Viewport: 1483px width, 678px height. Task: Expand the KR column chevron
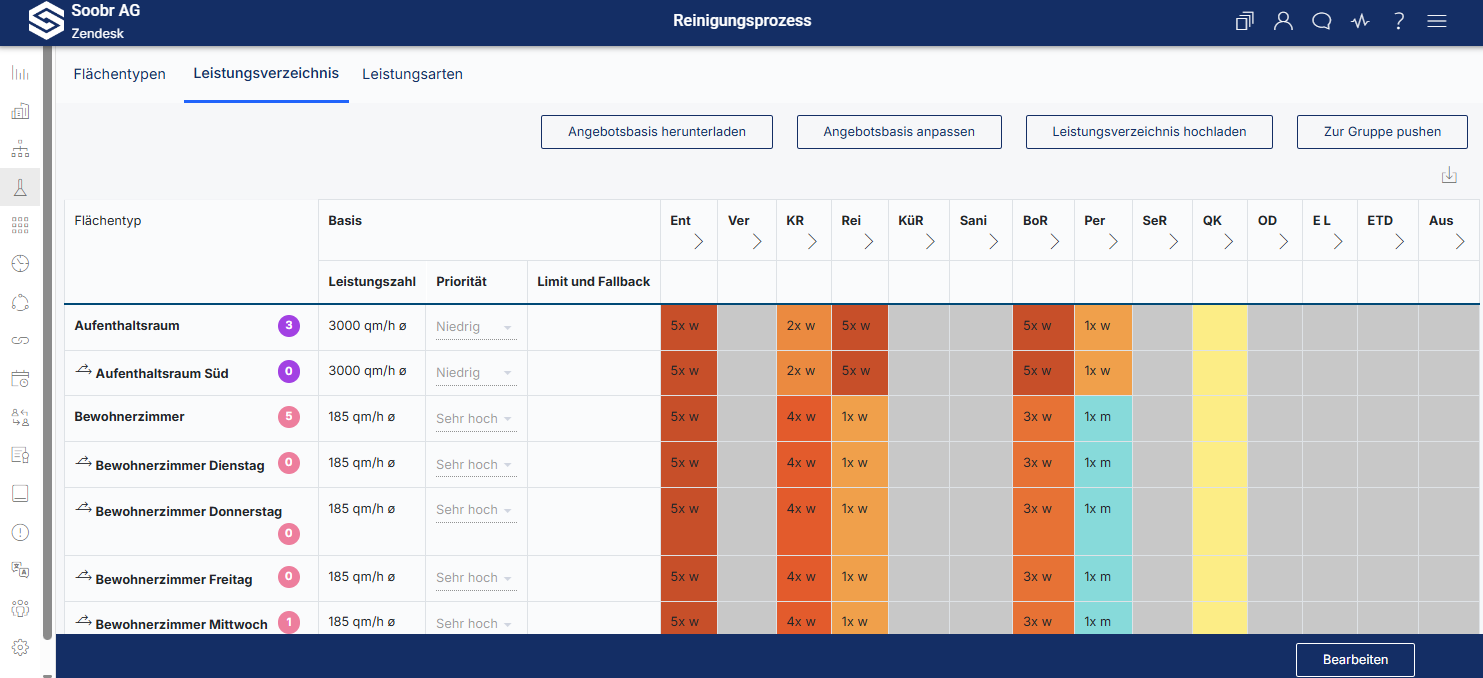pos(813,241)
